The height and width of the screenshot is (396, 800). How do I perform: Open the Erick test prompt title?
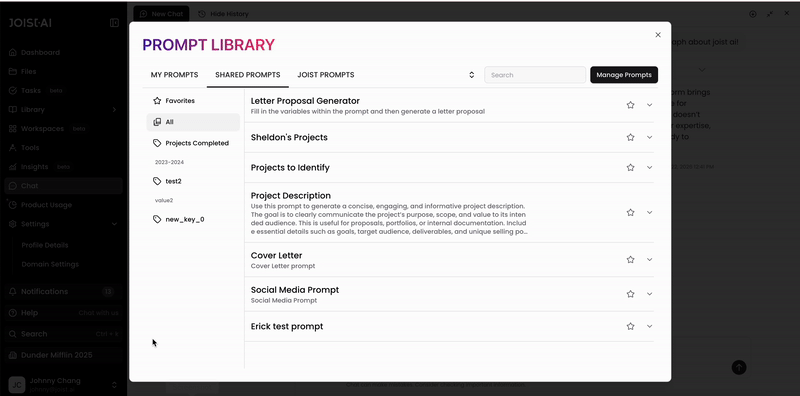[287, 327]
